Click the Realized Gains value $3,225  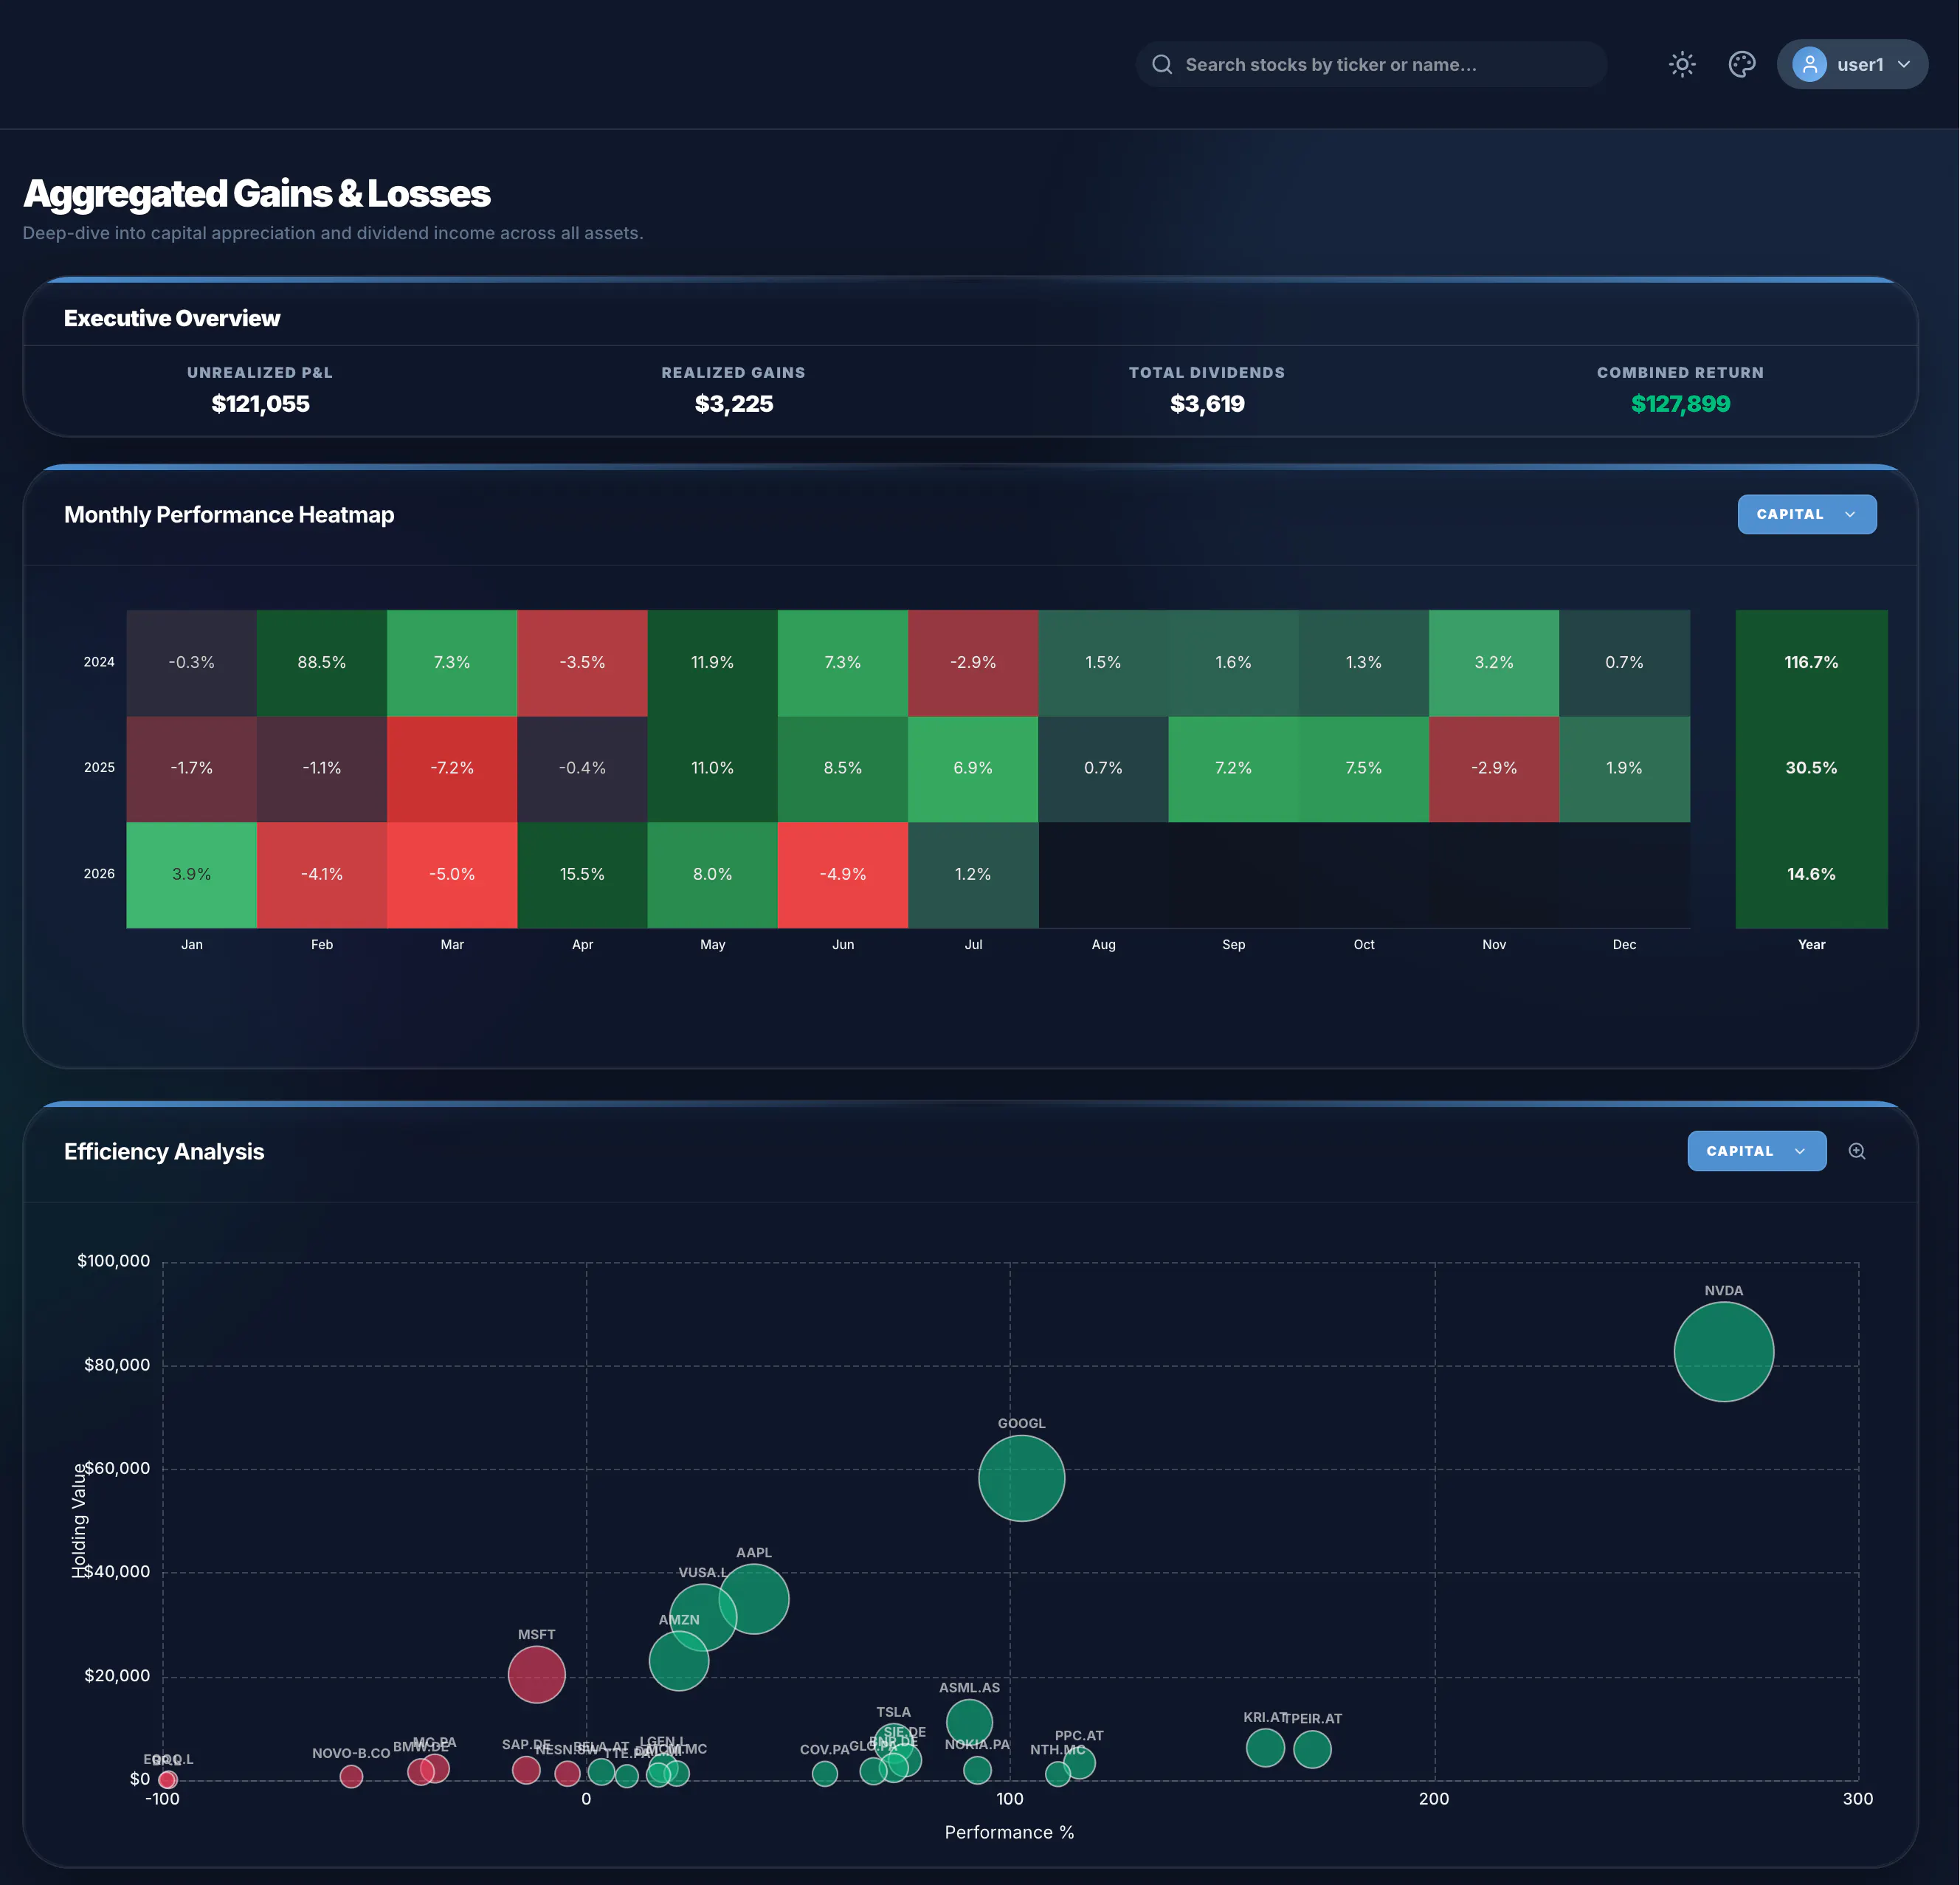pos(734,404)
